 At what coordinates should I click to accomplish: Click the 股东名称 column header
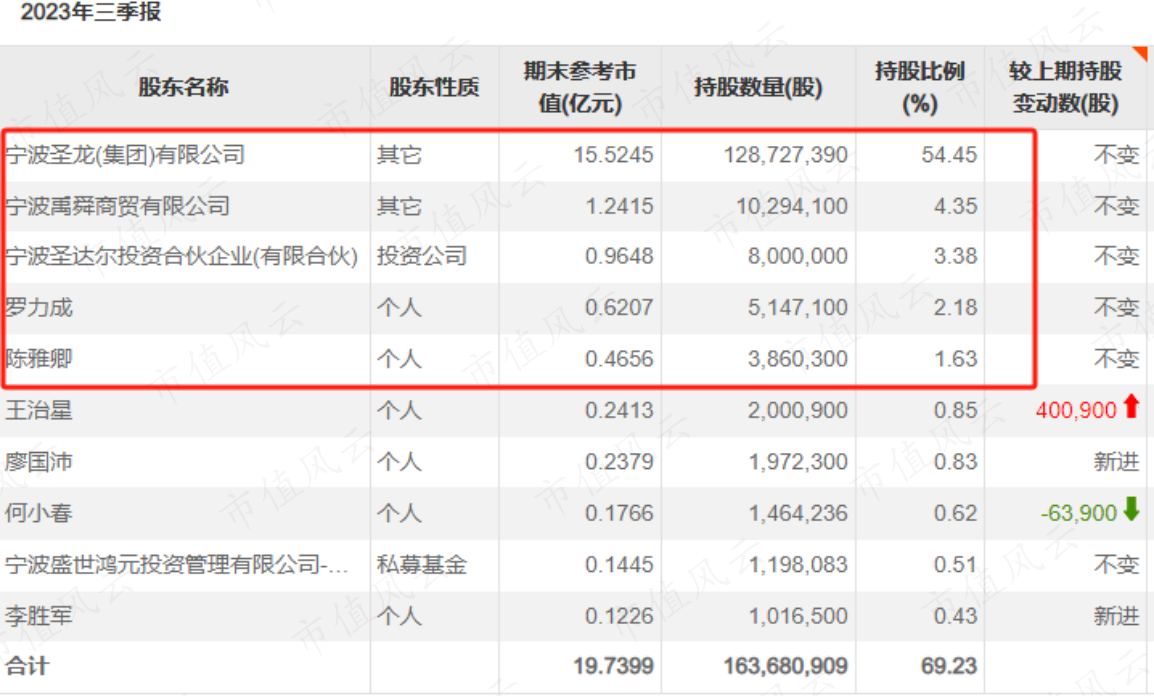pyautogui.click(x=184, y=87)
